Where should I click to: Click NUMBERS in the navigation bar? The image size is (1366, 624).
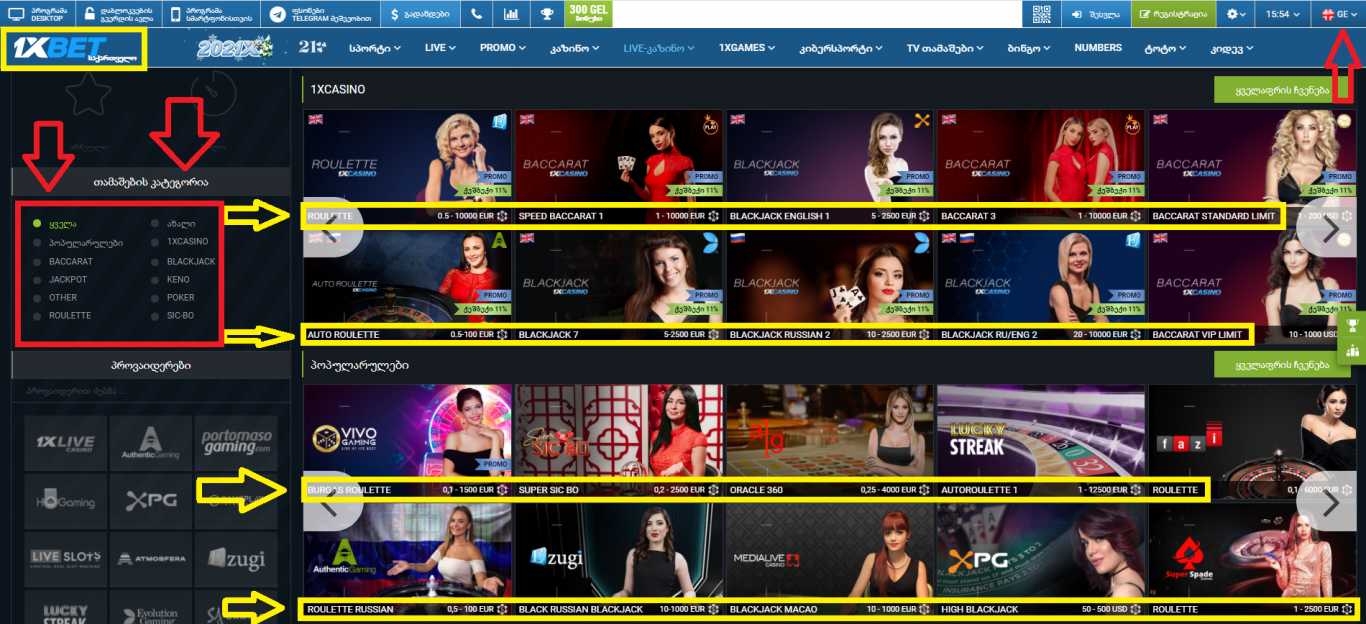pyautogui.click(x=1098, y=47)
